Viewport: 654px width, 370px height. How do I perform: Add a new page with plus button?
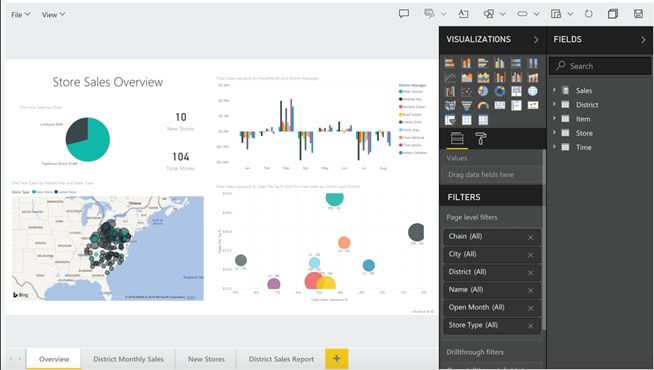tap(337, 358)
